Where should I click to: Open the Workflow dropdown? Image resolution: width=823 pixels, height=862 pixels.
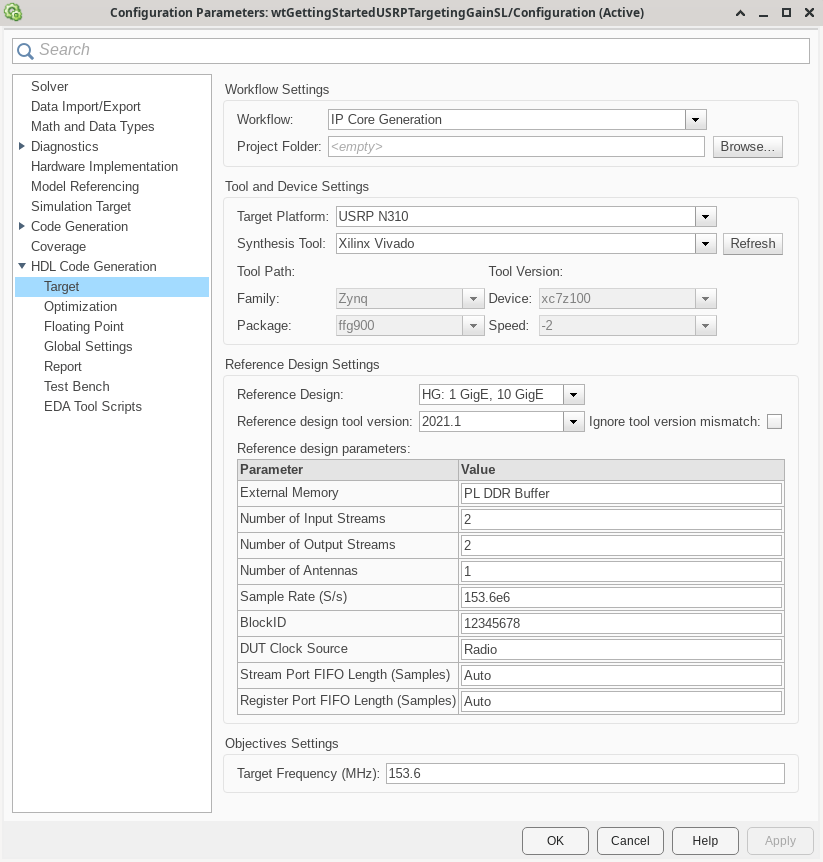point(695,120)
